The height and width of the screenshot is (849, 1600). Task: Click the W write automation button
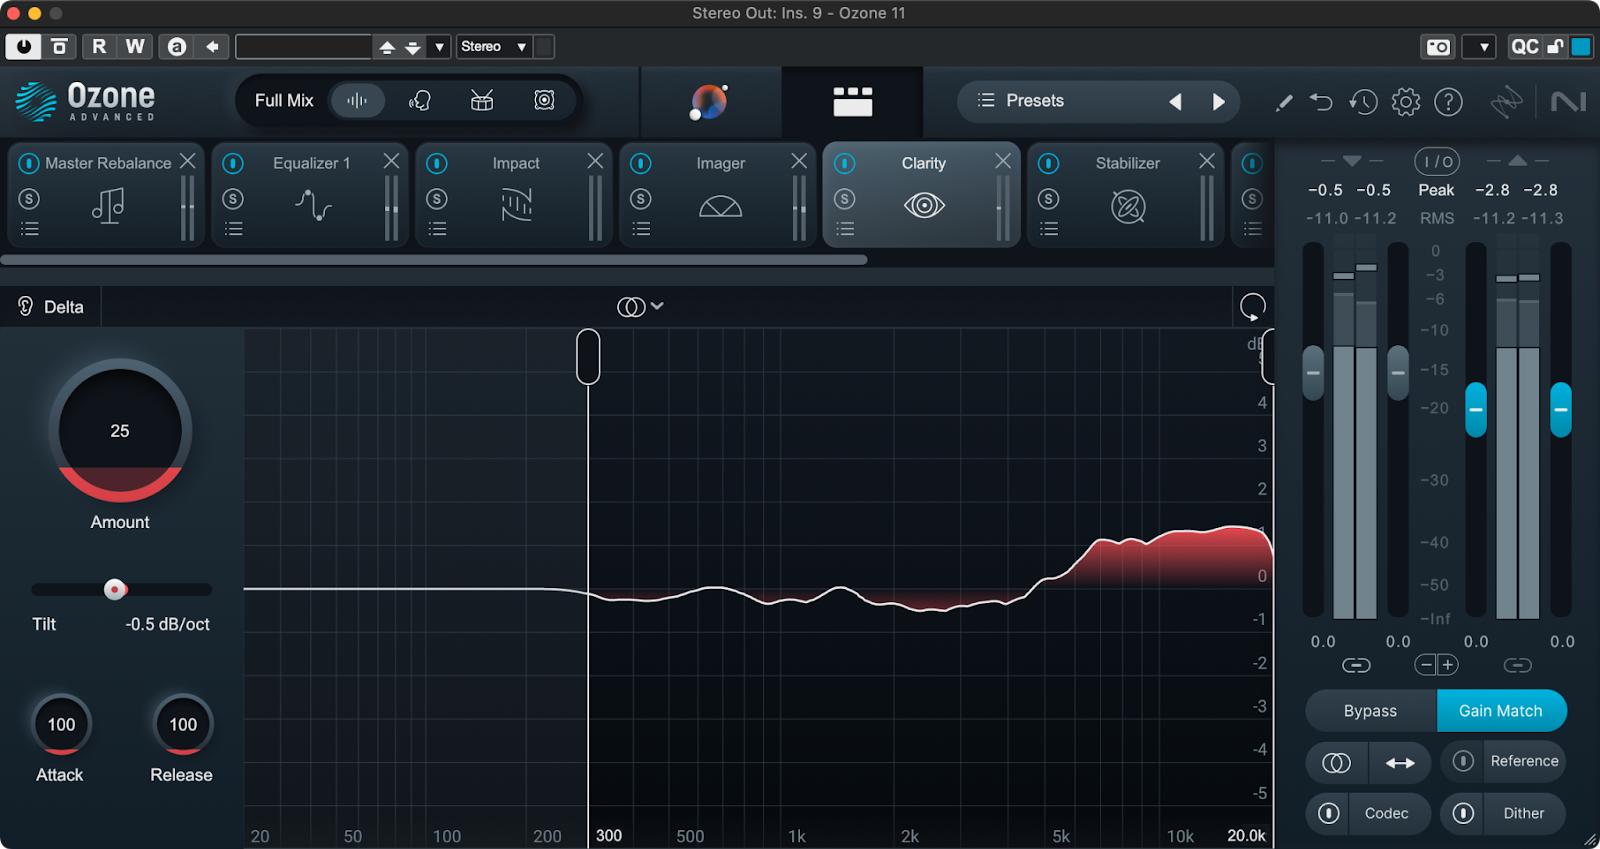point(135,46)
